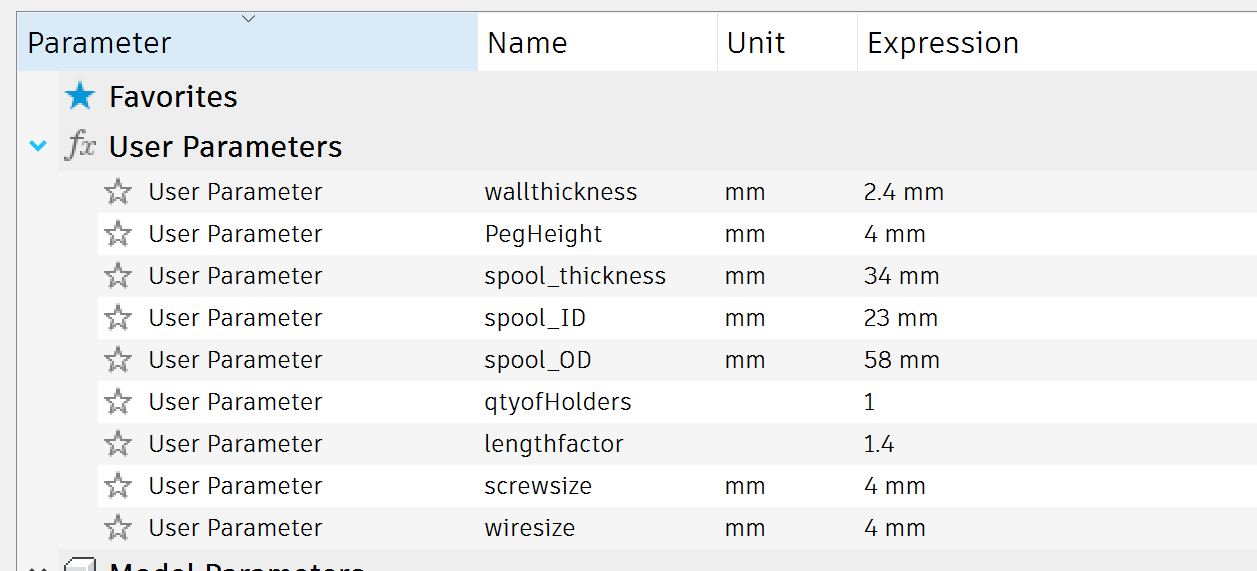Add lengthfactor to favorites with star
Viewport: 1257px width, 571px height.
tap(118, 444)
